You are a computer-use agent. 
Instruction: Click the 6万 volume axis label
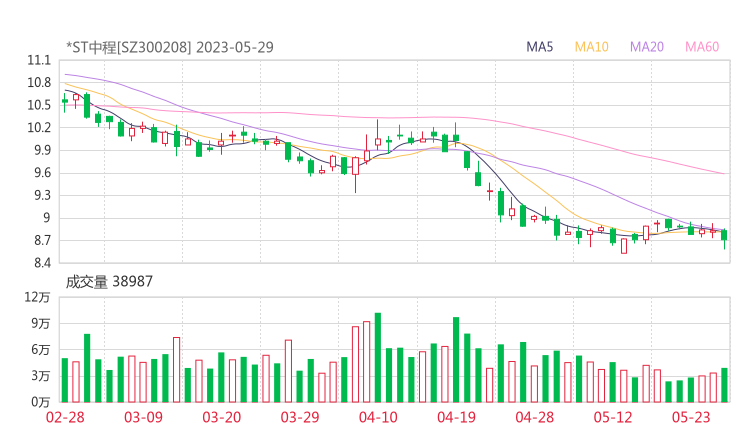click(x=41, y=350)
